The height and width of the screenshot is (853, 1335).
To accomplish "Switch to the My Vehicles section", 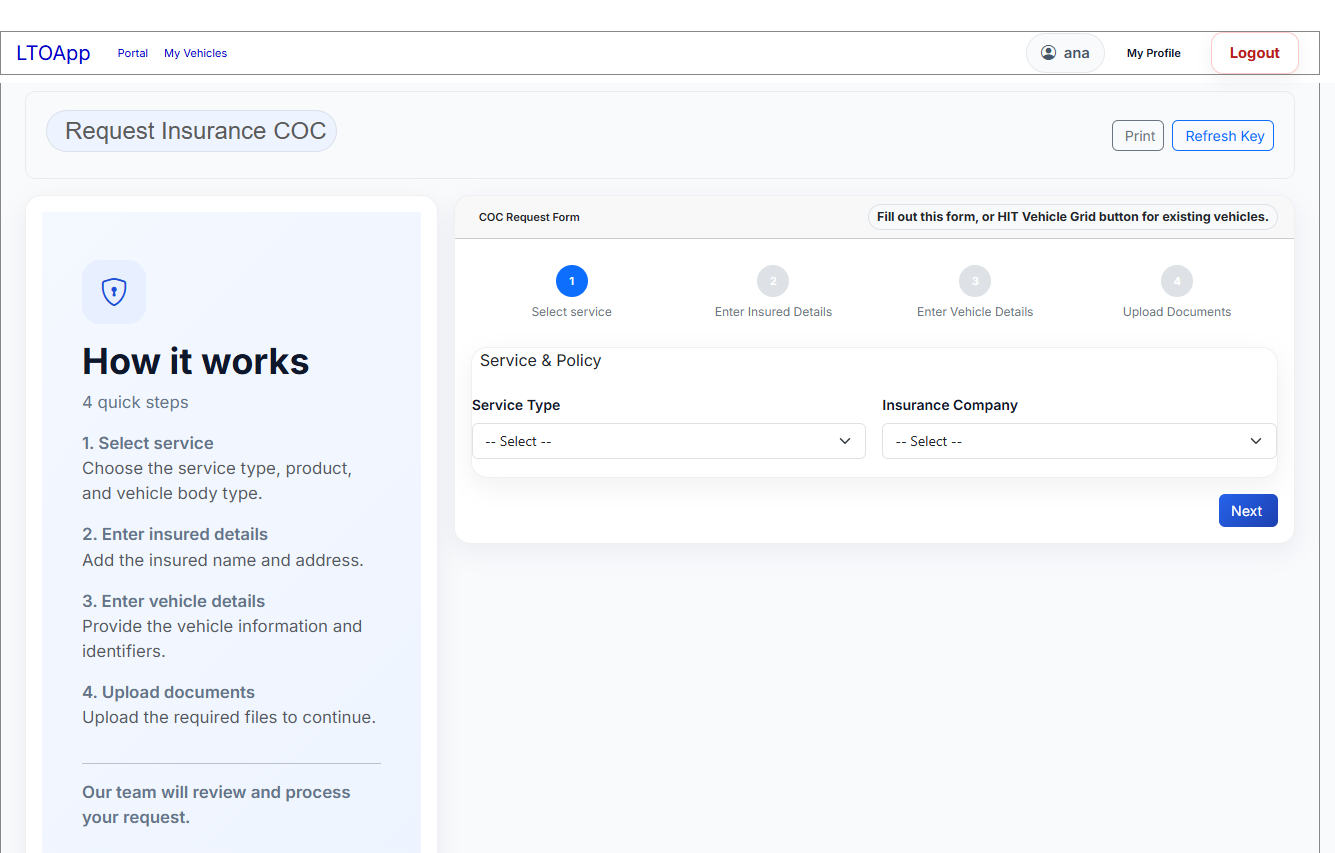I will point(195,52).
